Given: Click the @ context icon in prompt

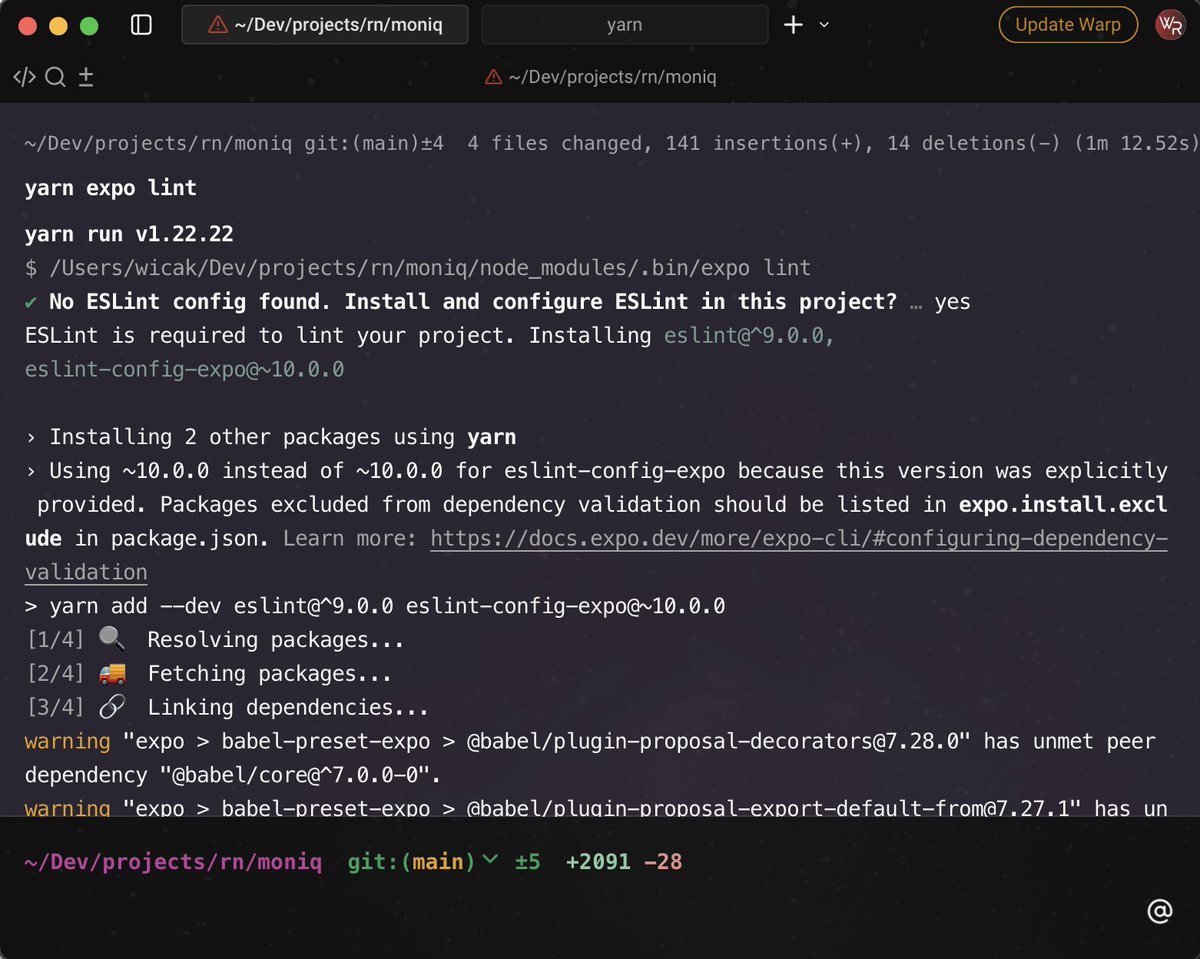Looking at the screenshot, I should [x=1159, y=911].
